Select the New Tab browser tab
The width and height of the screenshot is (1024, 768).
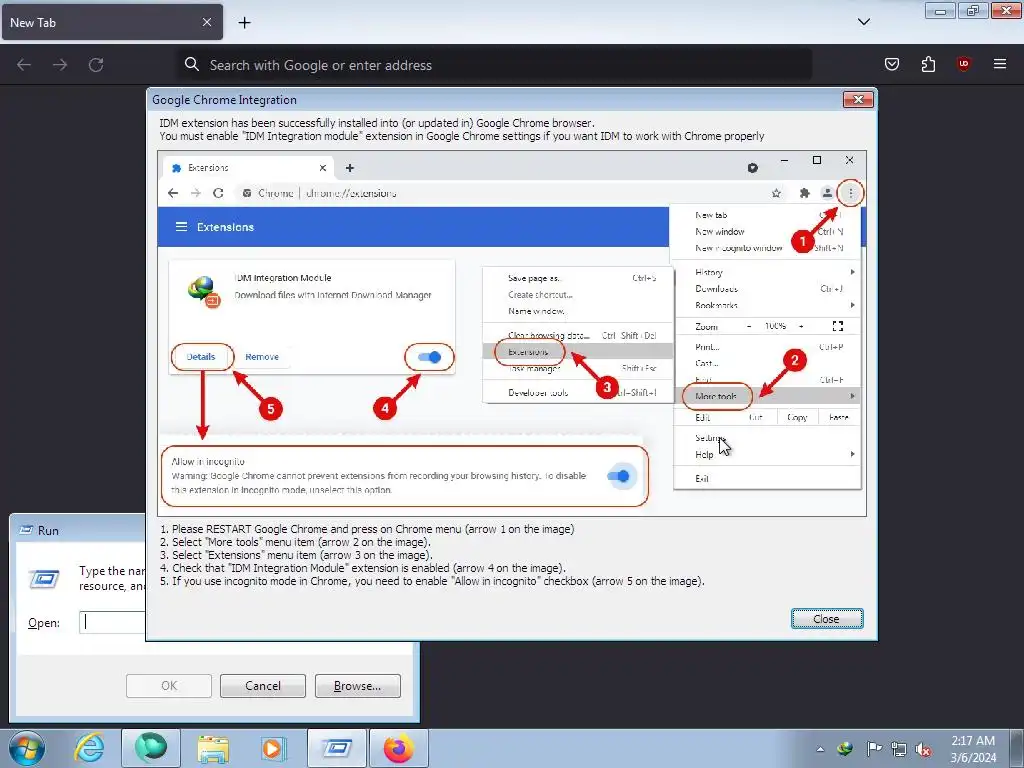pyautogui.click(x=112, y=22)
